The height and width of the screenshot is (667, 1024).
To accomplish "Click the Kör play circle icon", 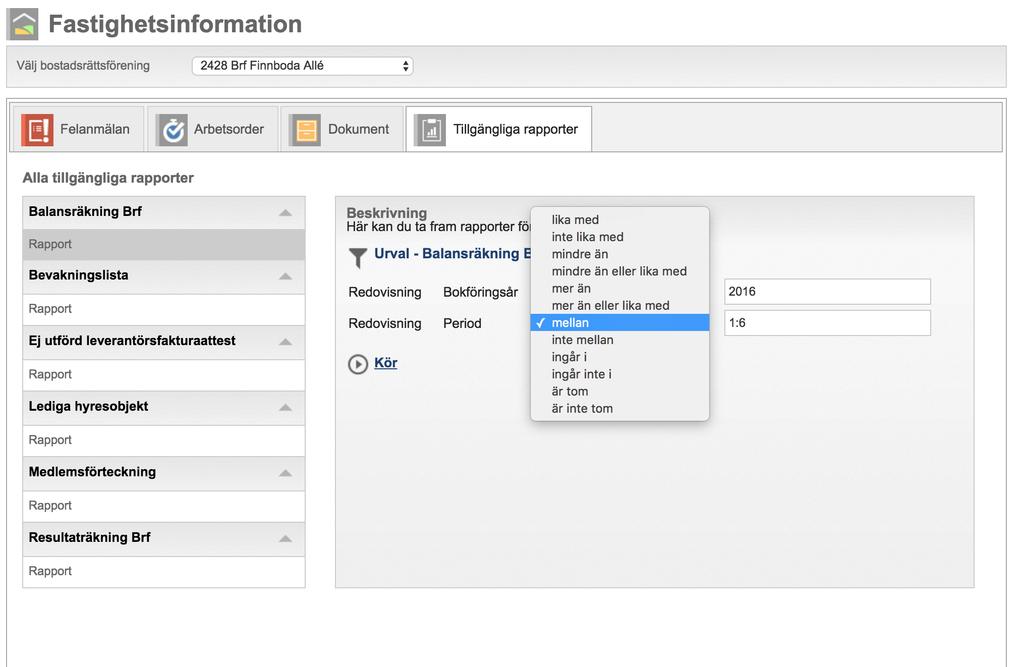I will [358, 364].
